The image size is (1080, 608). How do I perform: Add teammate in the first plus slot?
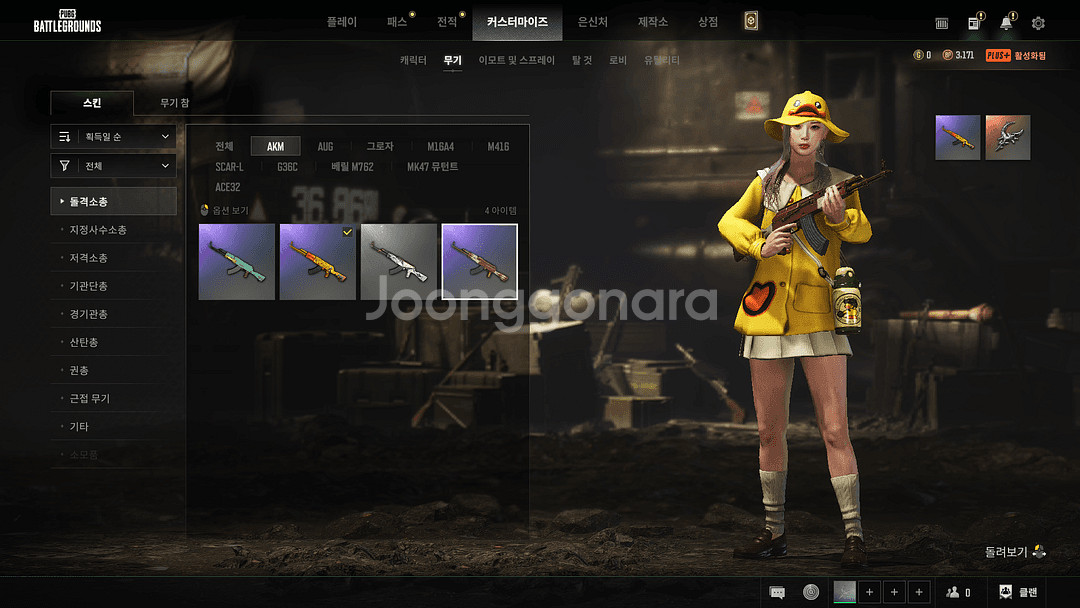click(x=869, y=592)
